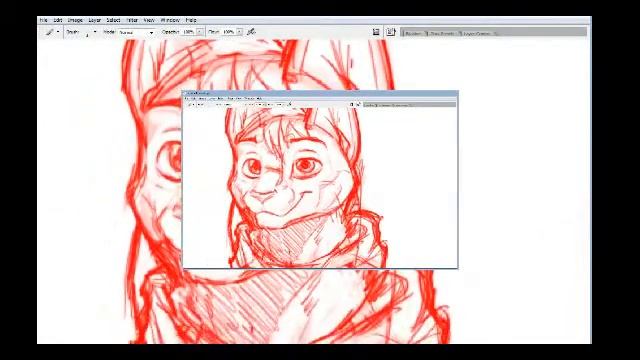Click the inner nested window title bar
640x360 pixels.
pyautogui.click(x=320, y=93)
